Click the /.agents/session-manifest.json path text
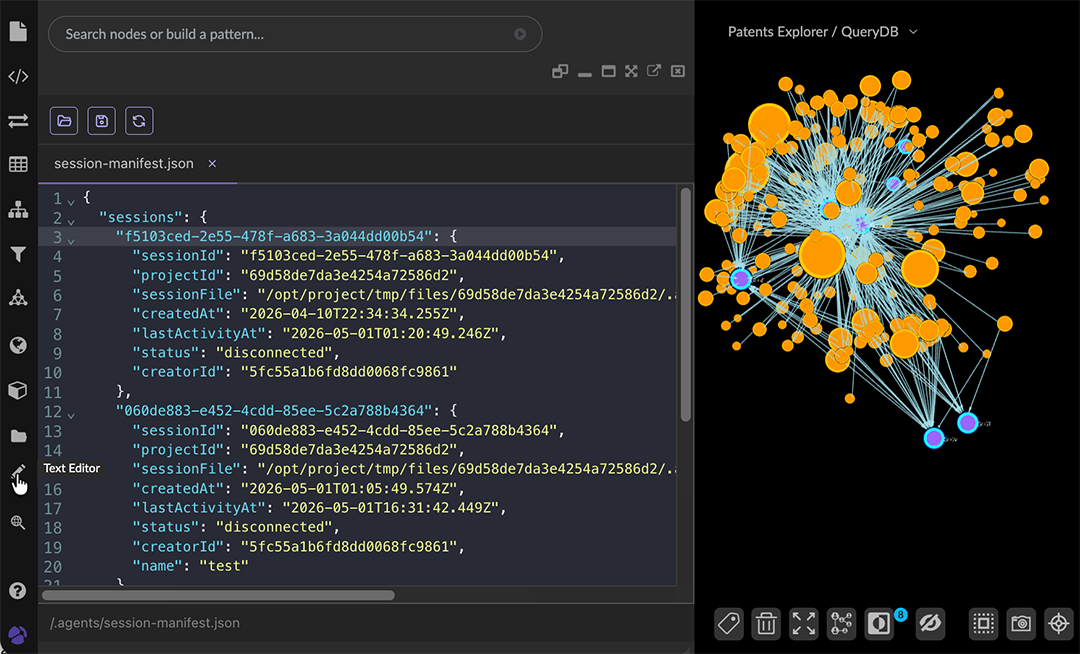The width and height of the screenshot is (1080, 654). tap(145, 623)
